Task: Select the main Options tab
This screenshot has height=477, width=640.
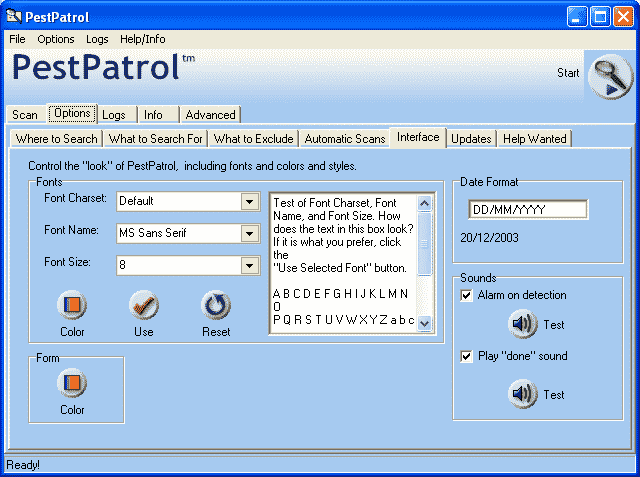Action: [x=72, y=113]
